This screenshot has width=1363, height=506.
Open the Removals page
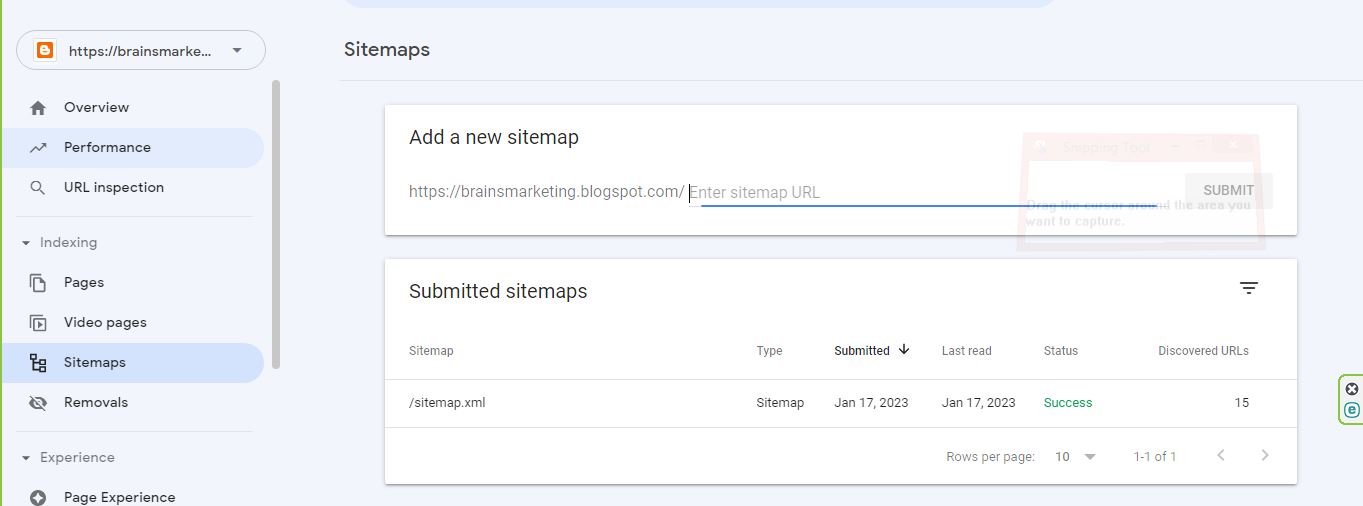[132, 402]
